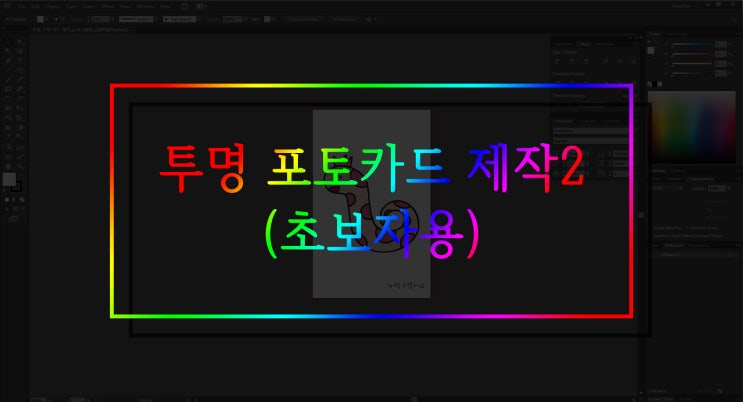Image resolution: width=743 pixels, height=402 pixels.
Task: Open the control bar stroke color swatch
Action: (56, 19)
